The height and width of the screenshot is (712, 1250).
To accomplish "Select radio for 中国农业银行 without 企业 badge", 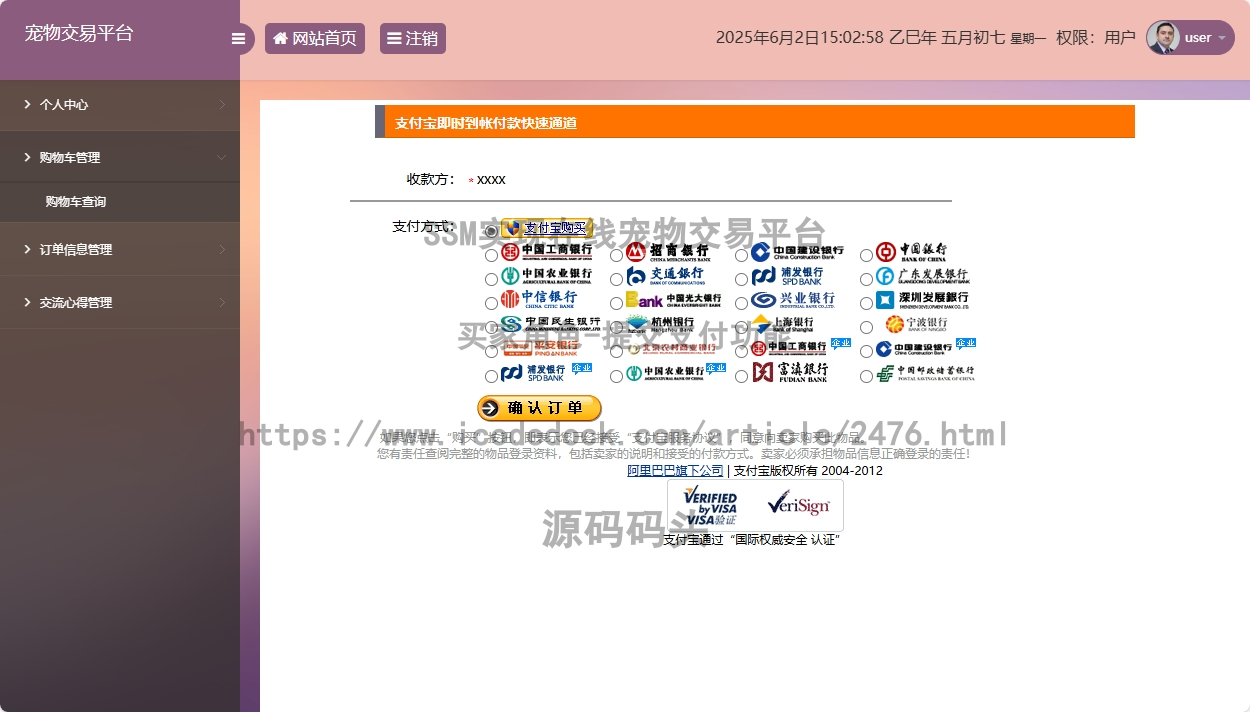I will [491, 279].
